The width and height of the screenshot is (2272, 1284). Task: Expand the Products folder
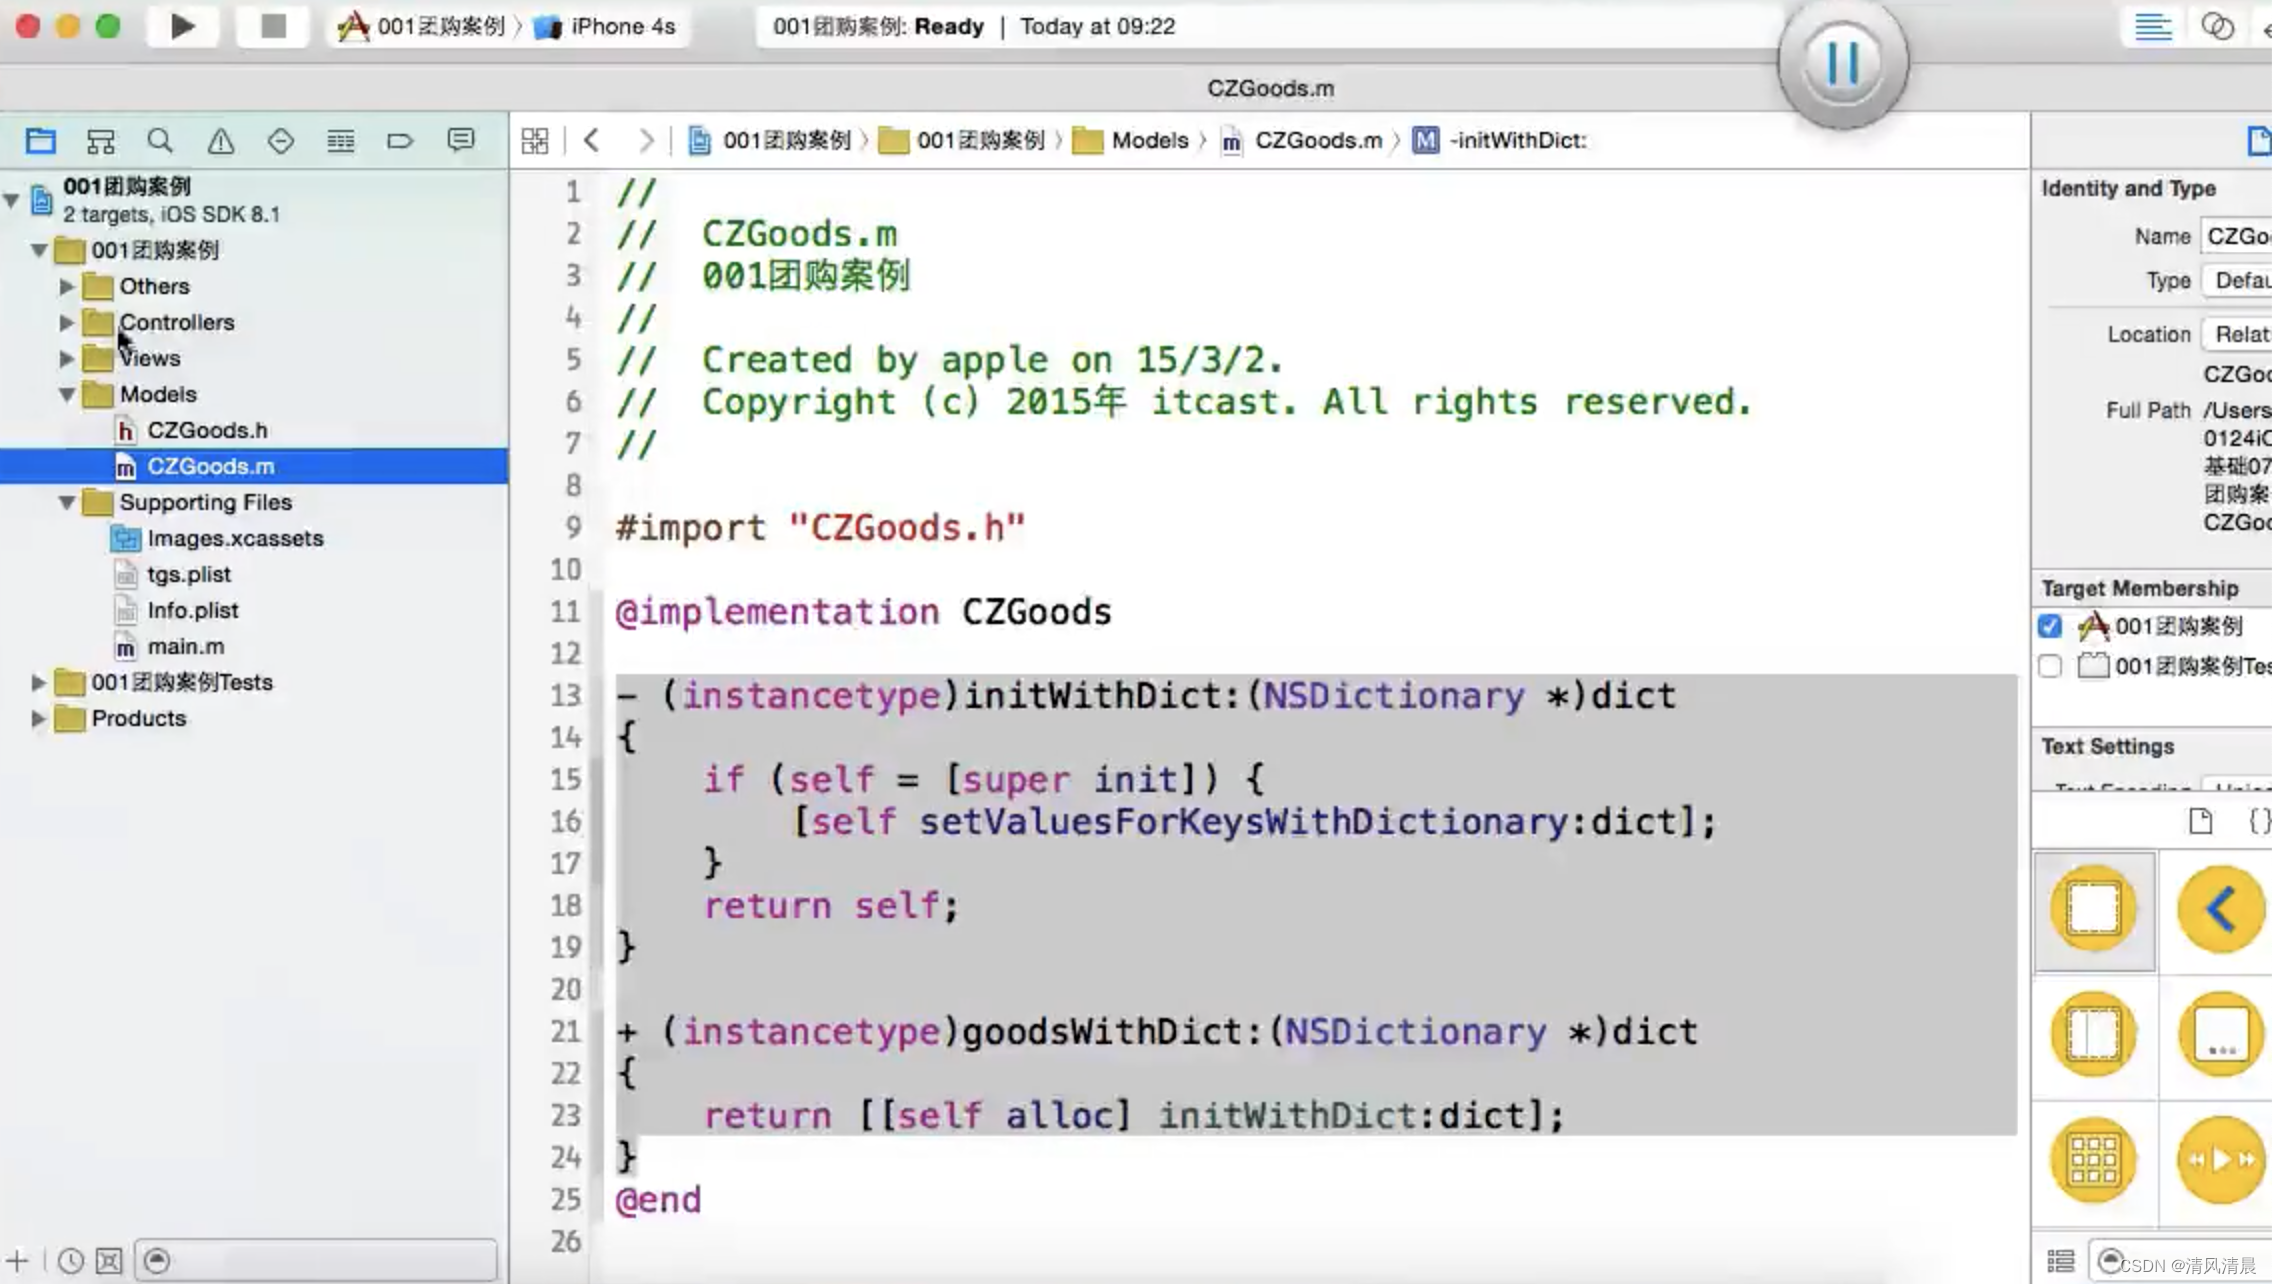pos(38,719)
